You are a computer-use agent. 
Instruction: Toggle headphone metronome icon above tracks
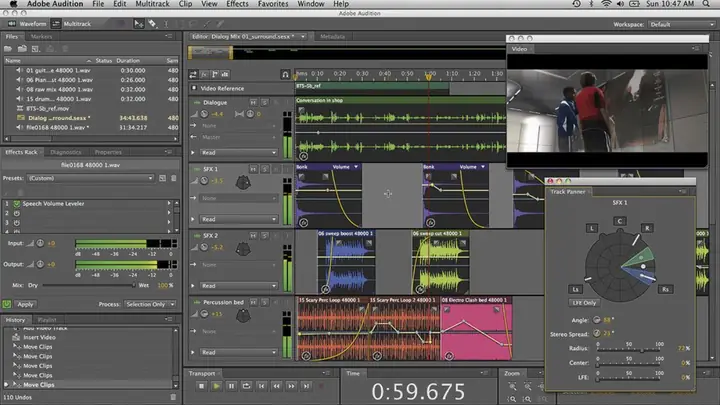(x=285, y=74)
